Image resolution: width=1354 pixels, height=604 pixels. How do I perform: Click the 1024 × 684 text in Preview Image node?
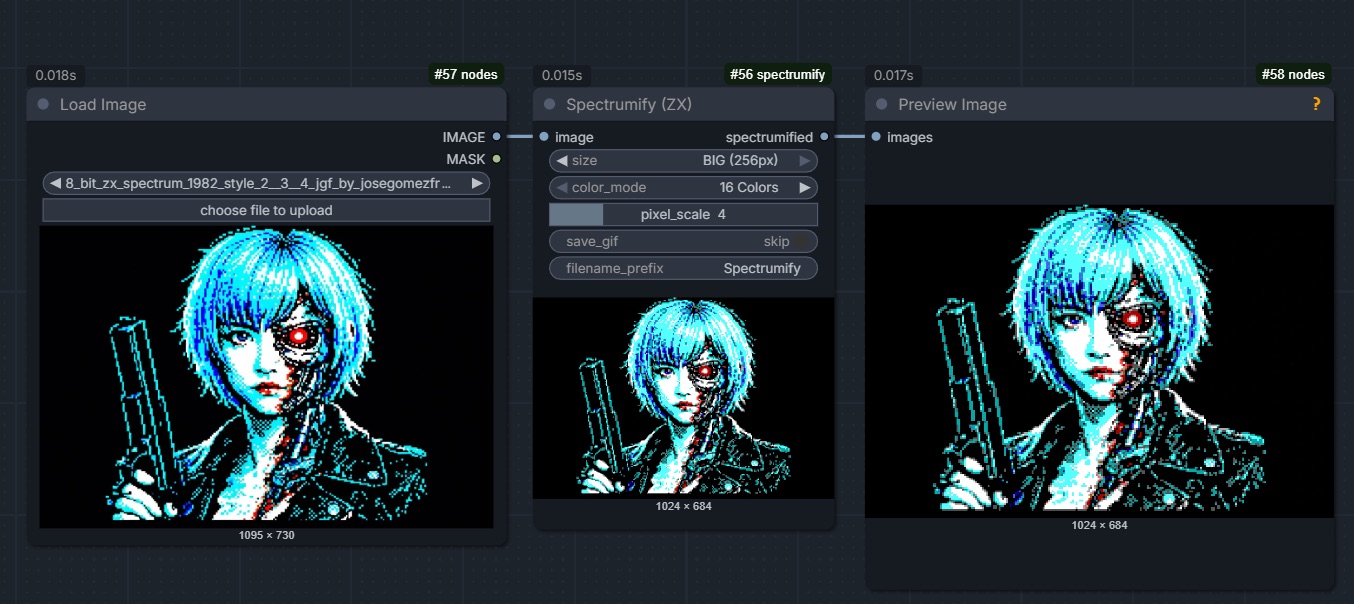1099,525
